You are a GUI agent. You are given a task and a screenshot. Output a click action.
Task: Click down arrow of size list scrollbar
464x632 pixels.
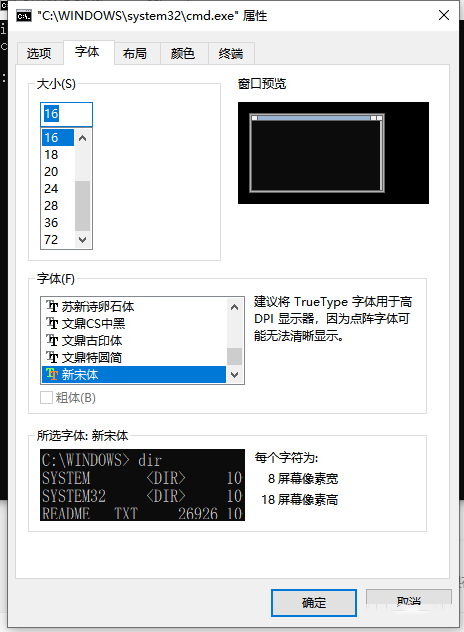coord(83,240)
